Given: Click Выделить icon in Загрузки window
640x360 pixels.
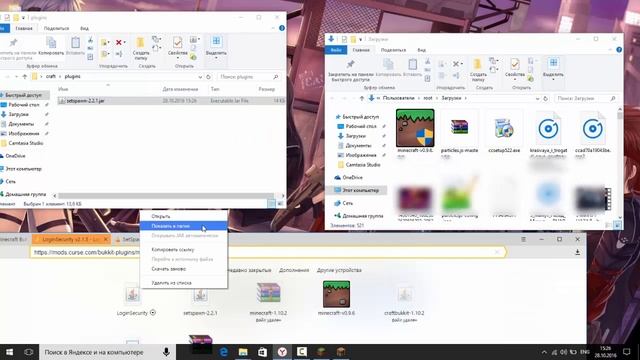Looking at the screenshot, I should (553, 68).
